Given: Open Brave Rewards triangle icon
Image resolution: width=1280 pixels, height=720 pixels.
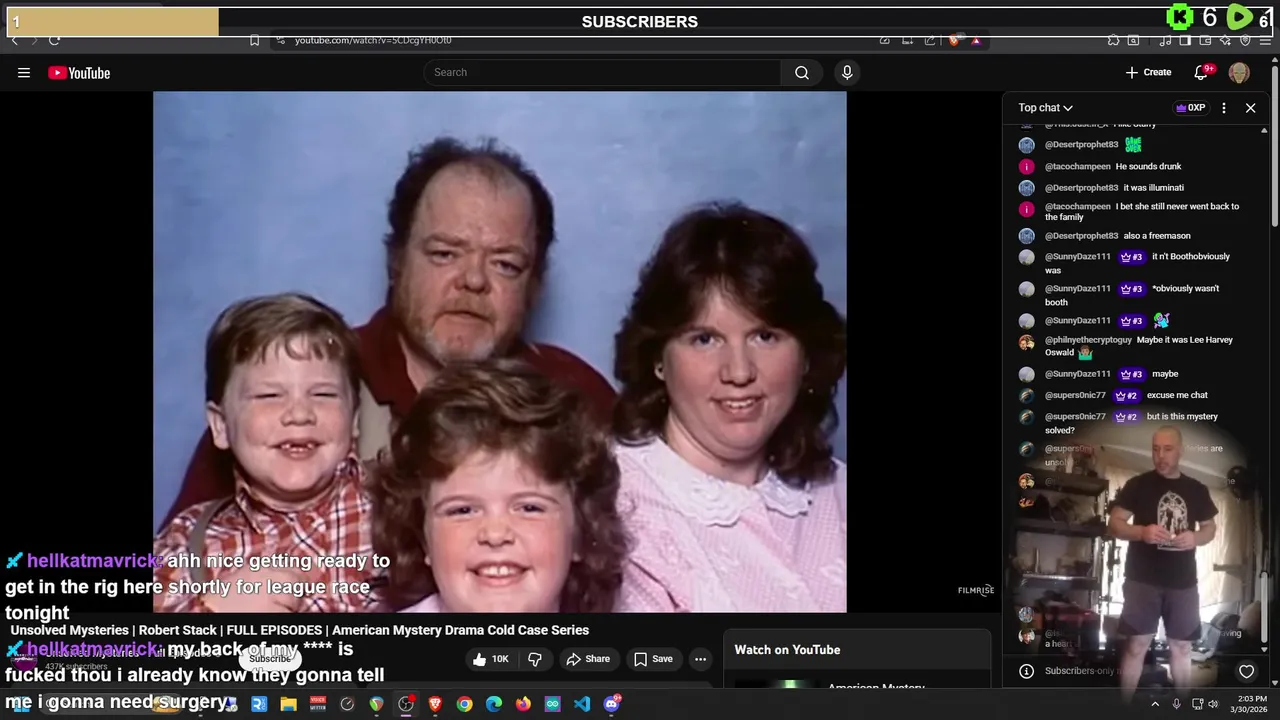Looking at the screenshot, I should click(976, 40).
